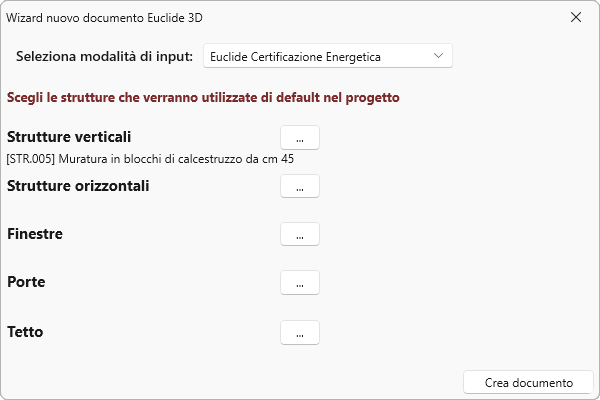Screen dimensions: 600x400
Task: Open the input mode combo box
Action: pos(327,56)
